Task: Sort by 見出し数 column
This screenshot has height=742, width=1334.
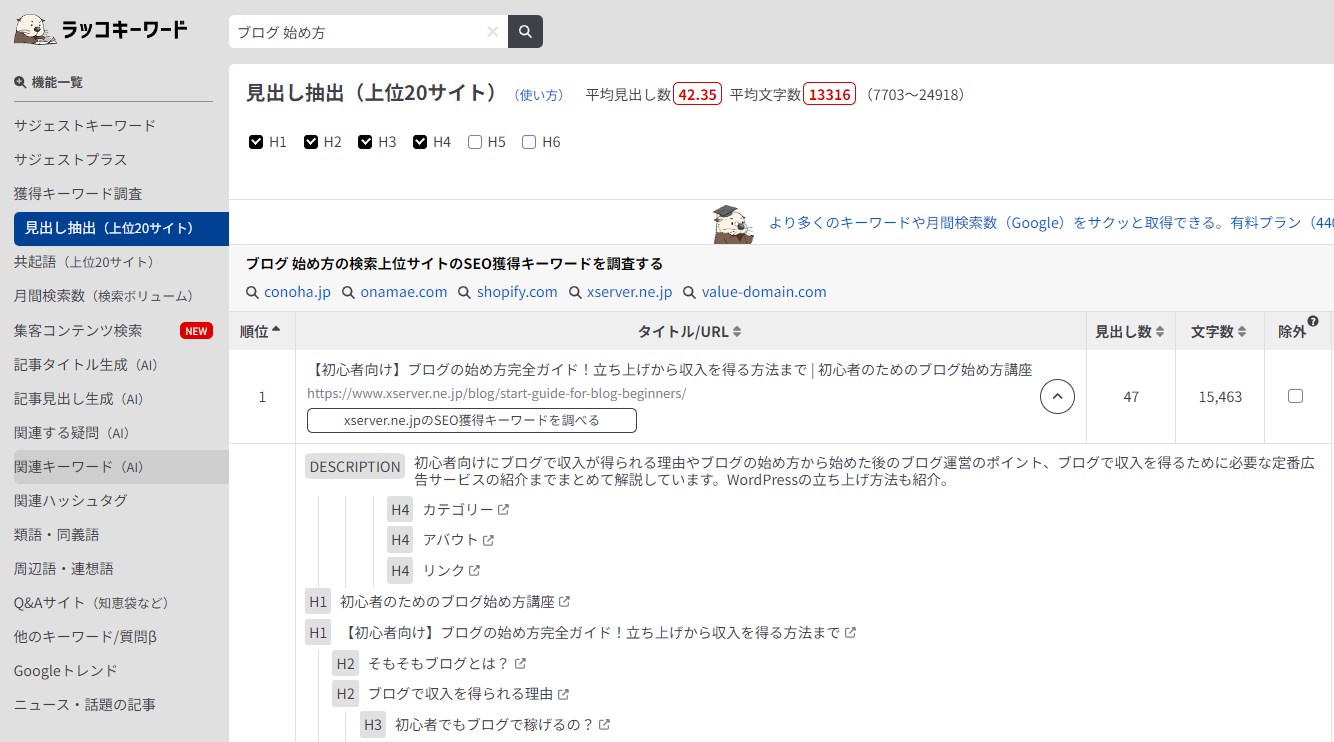Action: tap(1130, 331)
